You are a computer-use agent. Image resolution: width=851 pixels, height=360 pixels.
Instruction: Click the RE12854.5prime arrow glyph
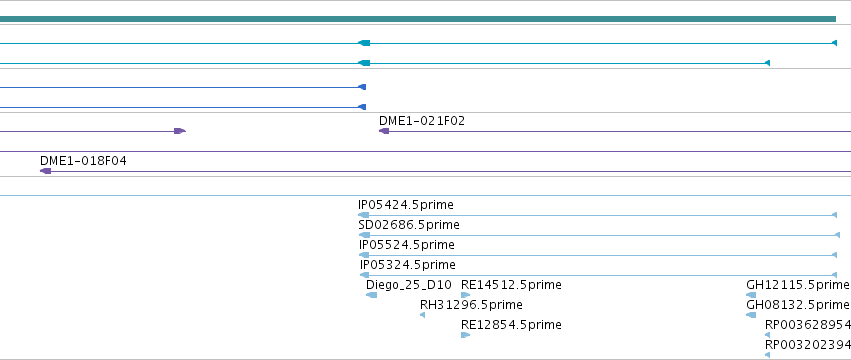[465, 335]
